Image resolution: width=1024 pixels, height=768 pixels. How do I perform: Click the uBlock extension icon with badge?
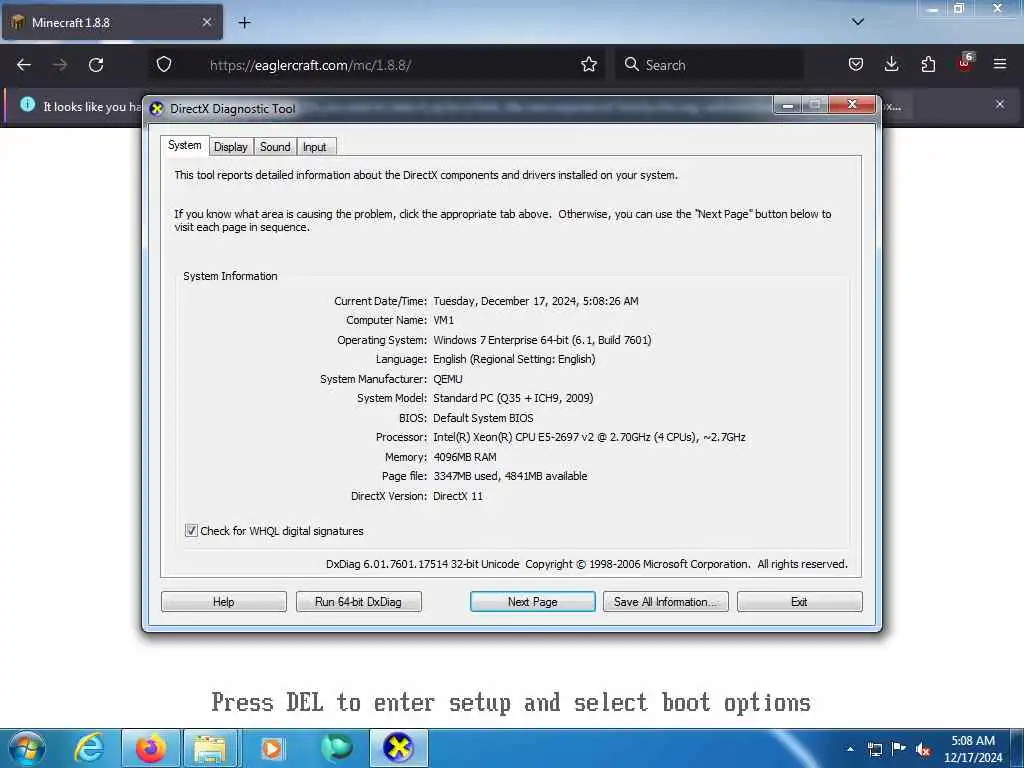click(x=965, y=63)
